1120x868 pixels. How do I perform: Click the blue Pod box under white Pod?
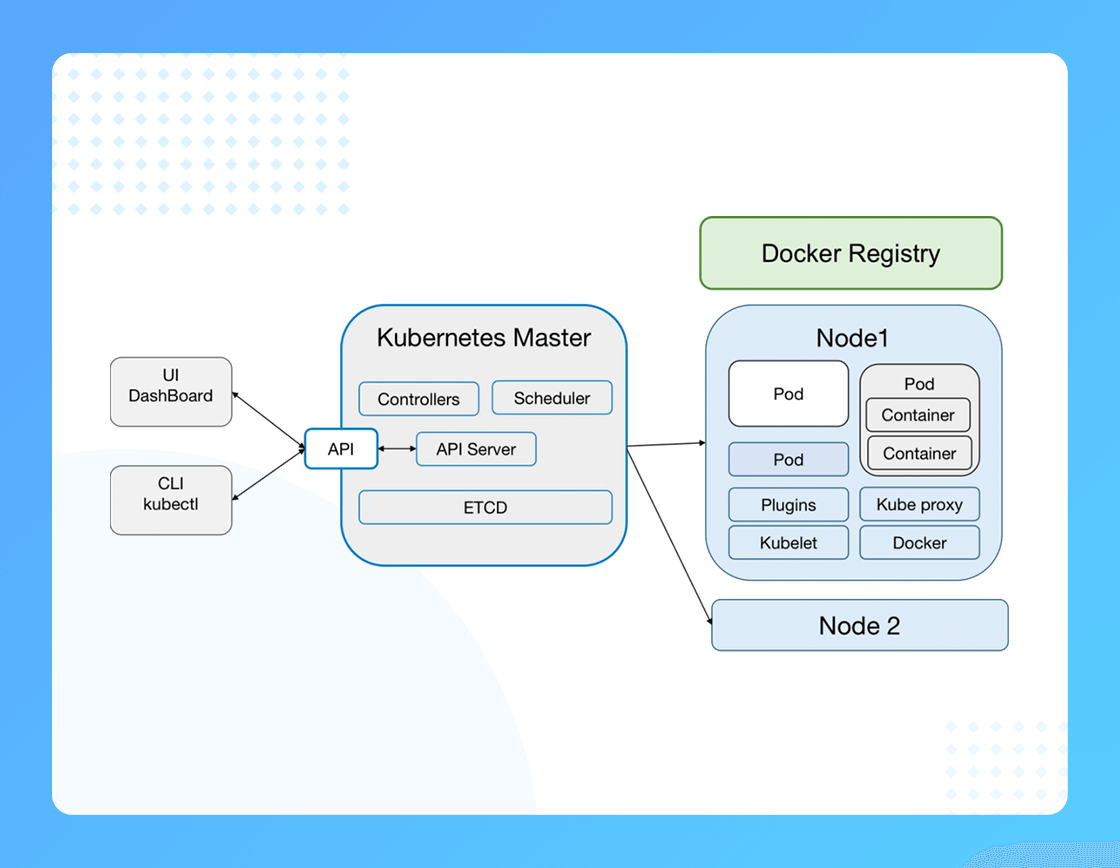pos(789,459)
